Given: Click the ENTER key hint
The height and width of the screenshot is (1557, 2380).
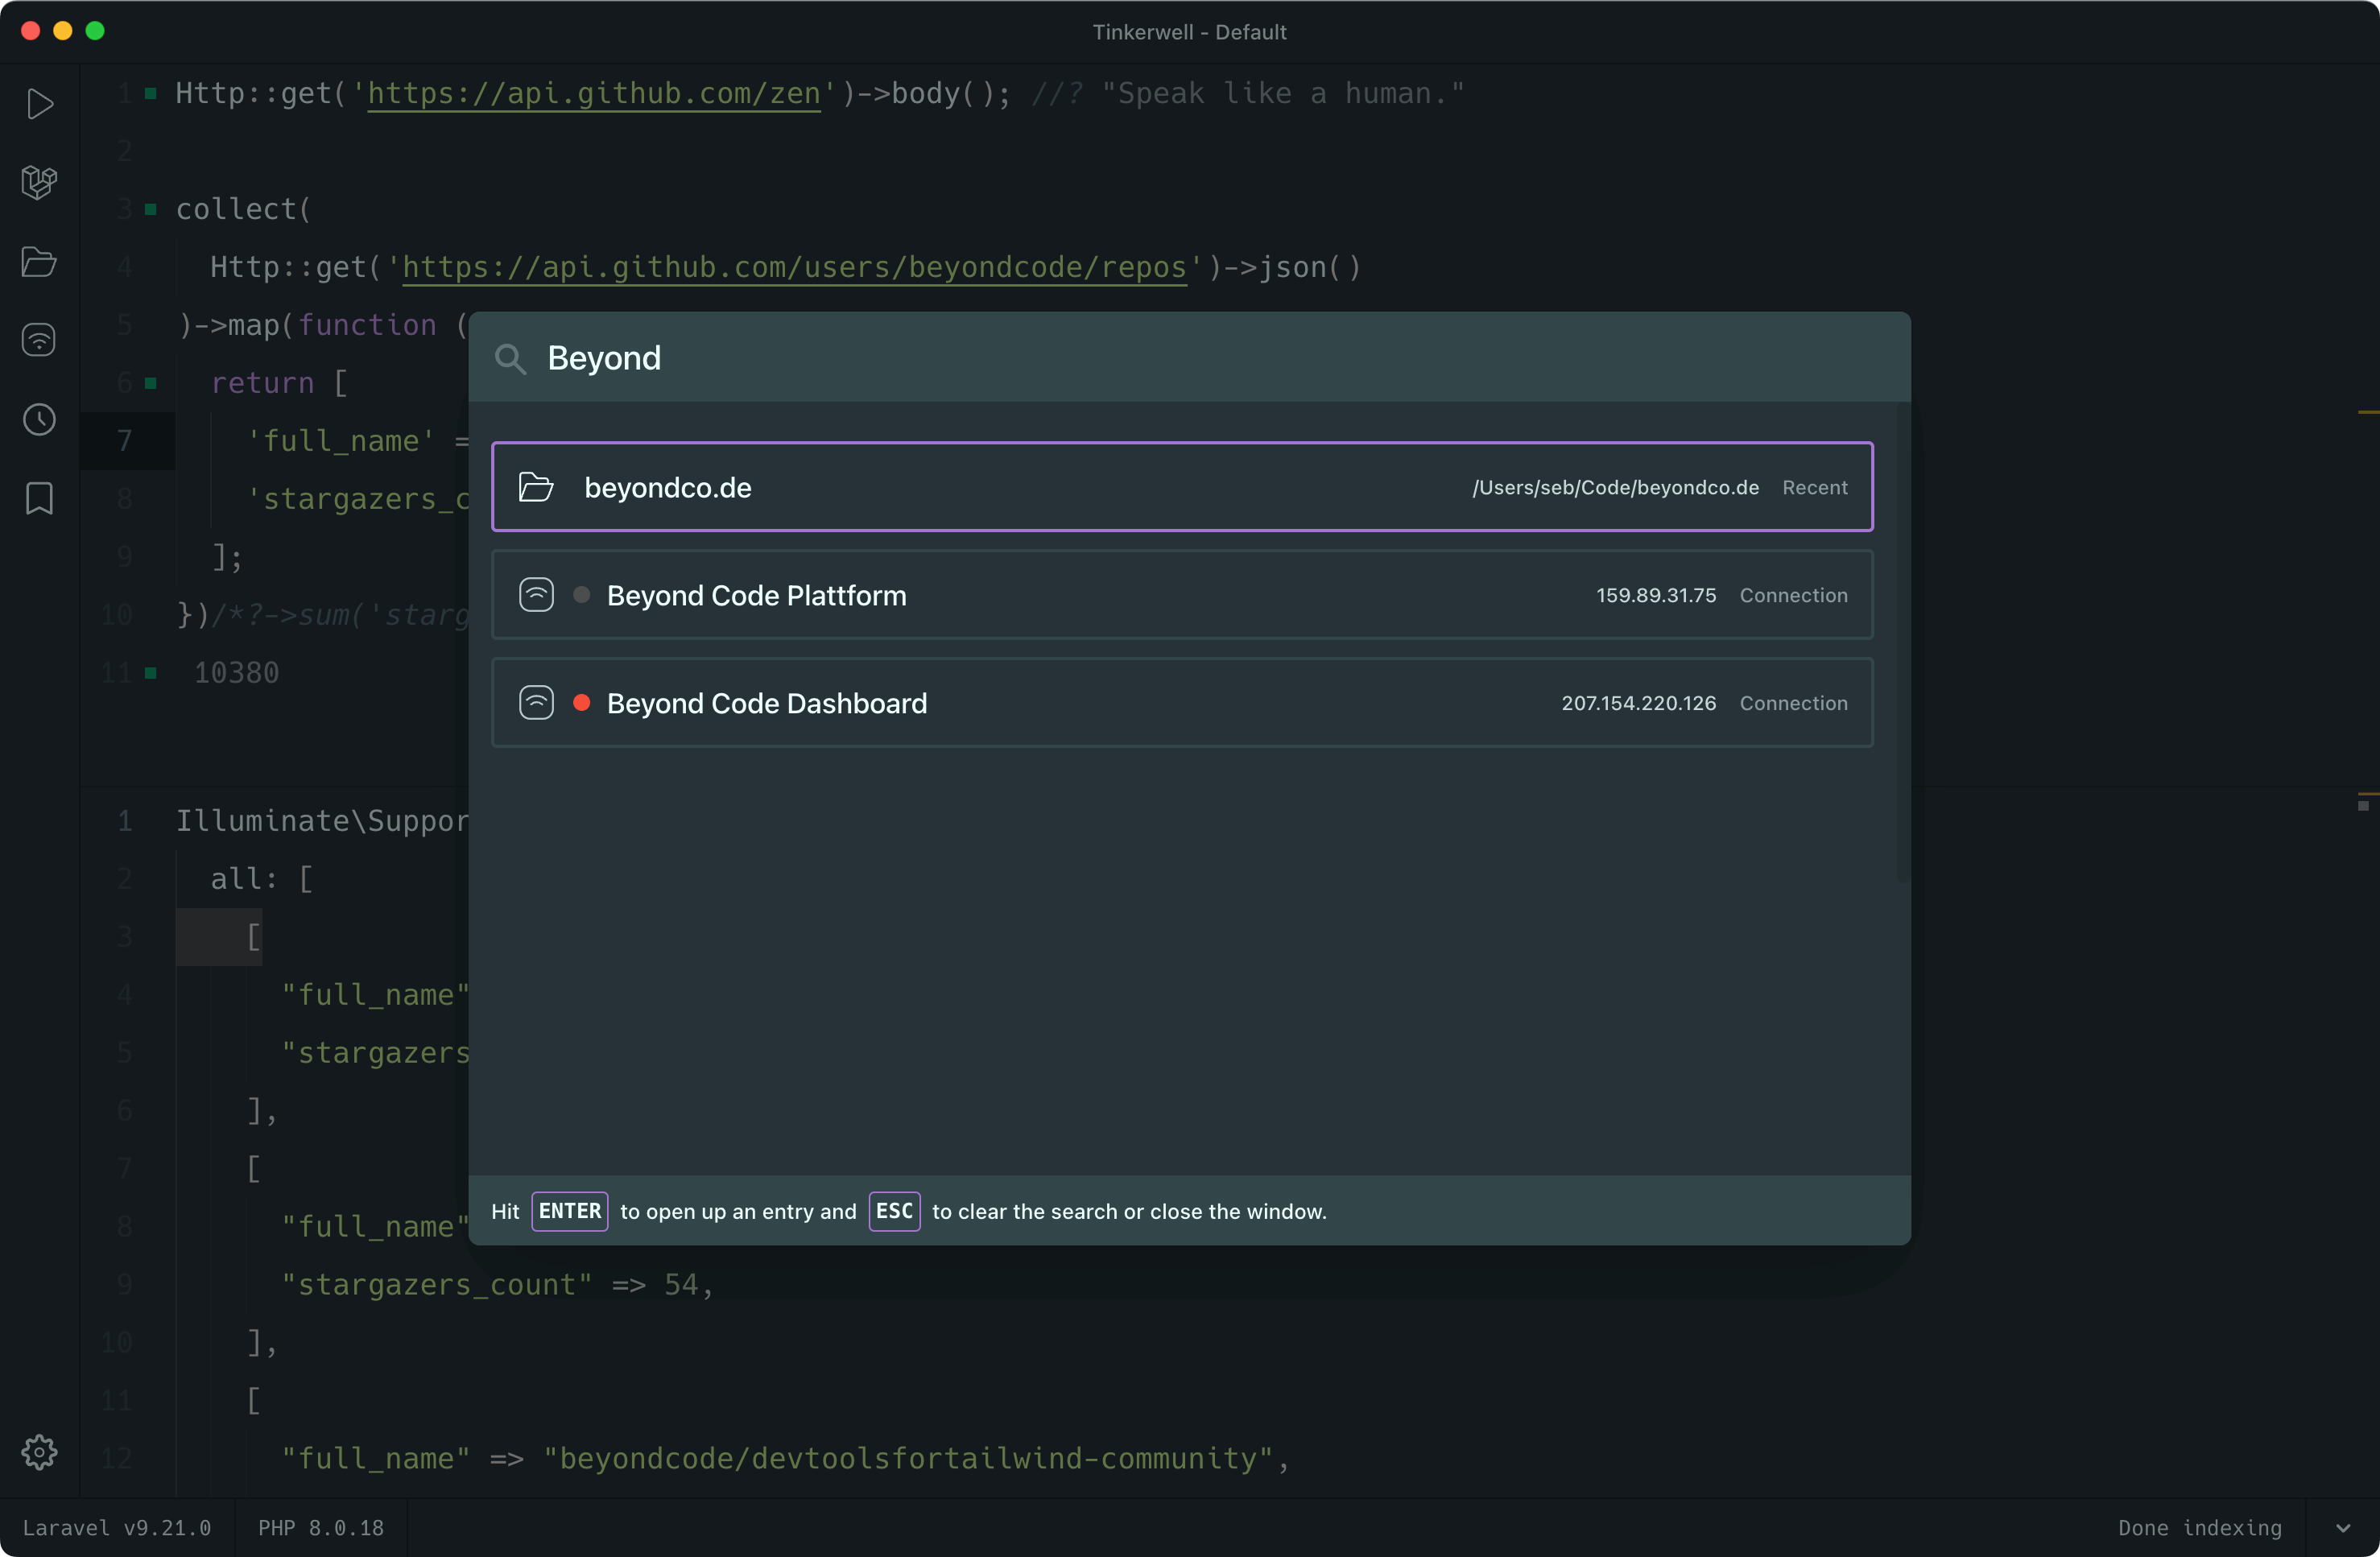Looking at the screenshot, I should tap(570, 1211).
